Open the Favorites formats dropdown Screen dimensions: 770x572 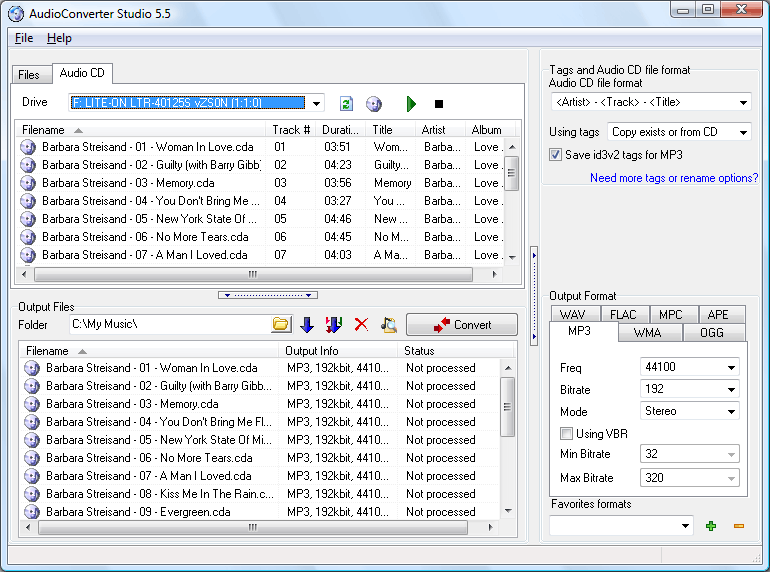coord(685,526)
